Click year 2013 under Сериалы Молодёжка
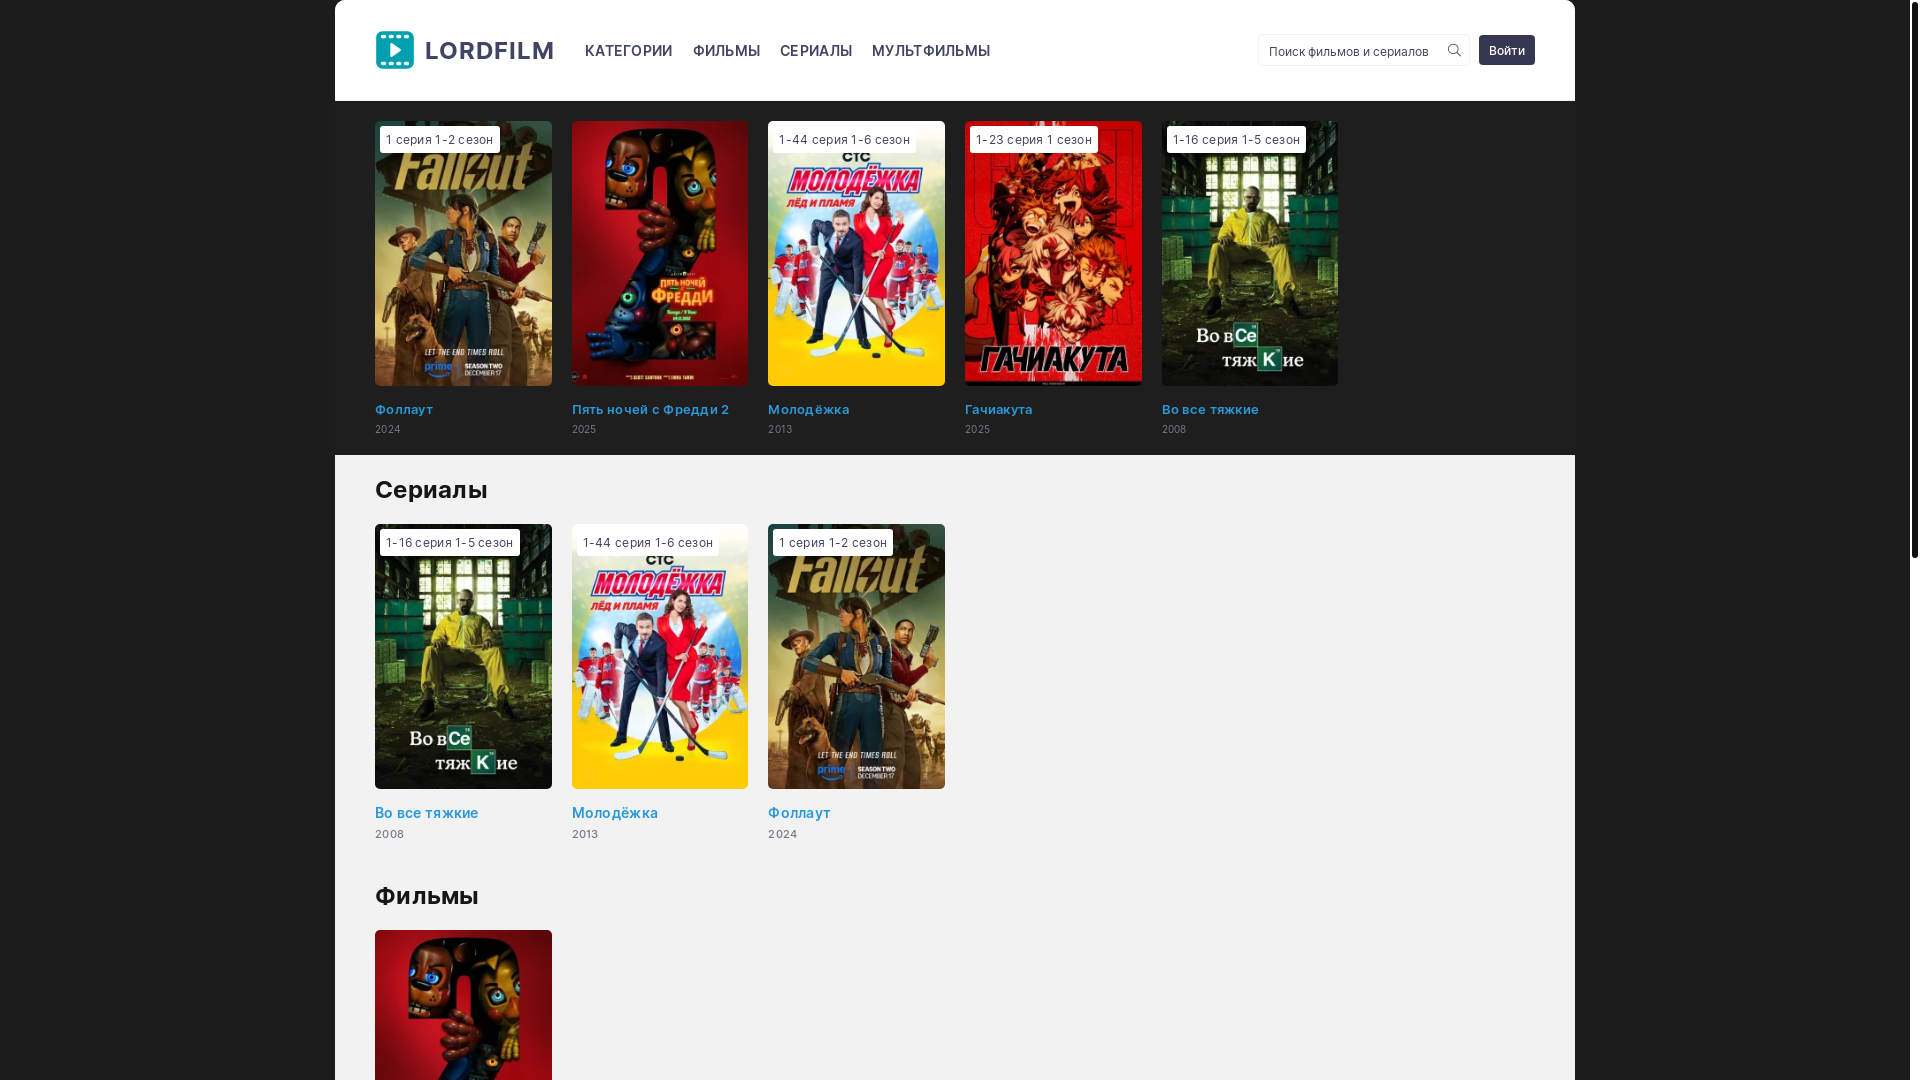 pyautogui.click(x=585, y=834)
